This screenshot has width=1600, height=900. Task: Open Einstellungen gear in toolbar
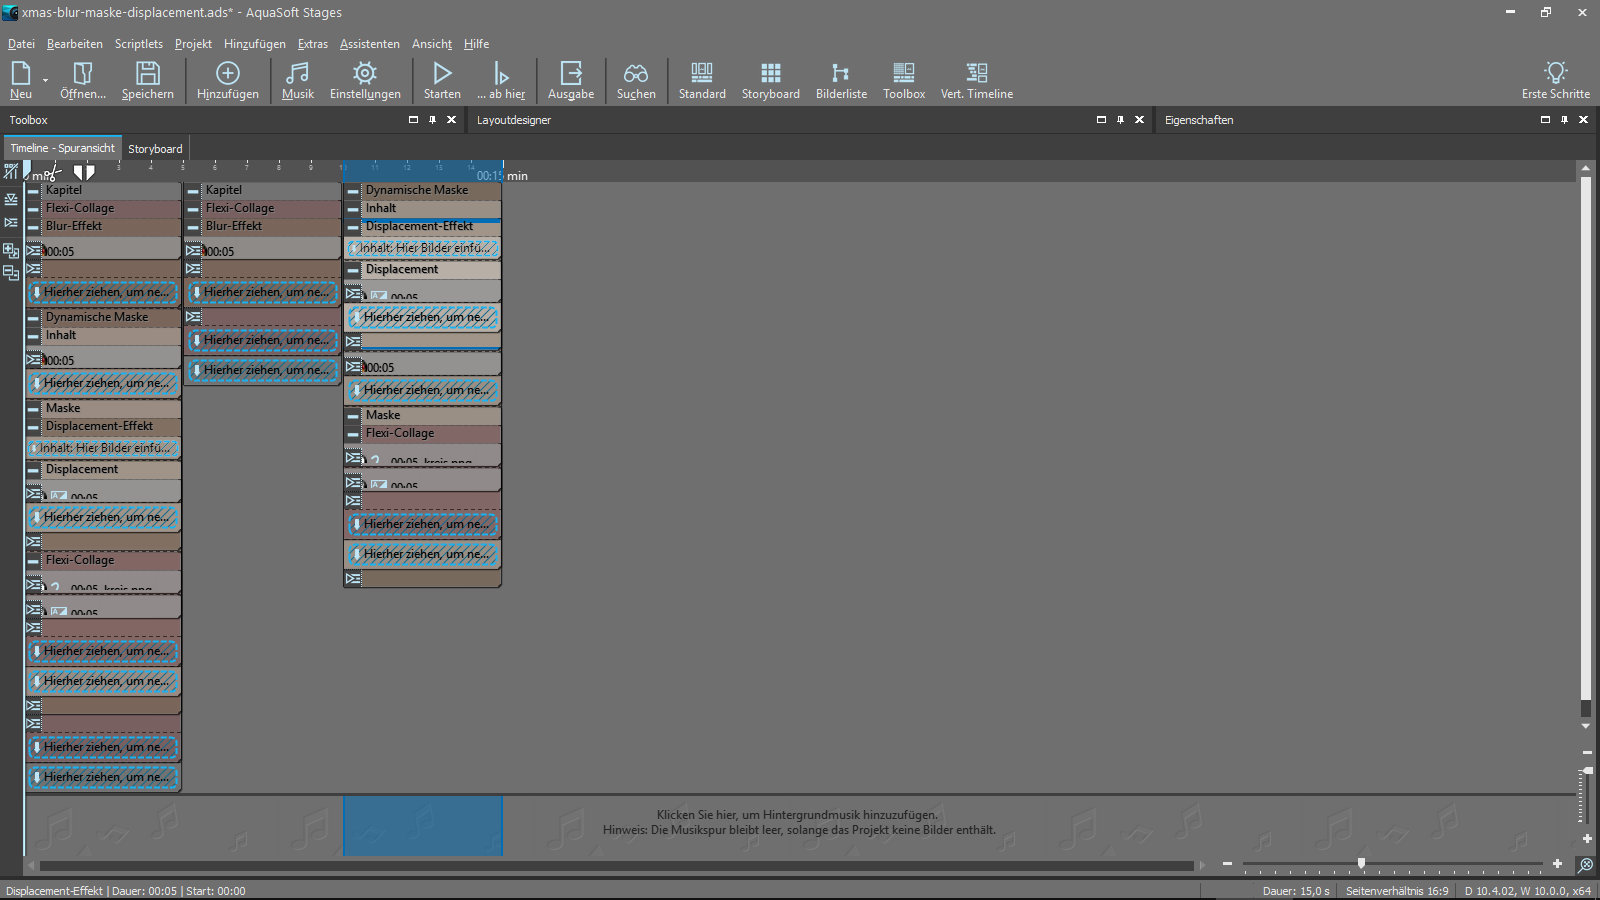coord(365,80)
